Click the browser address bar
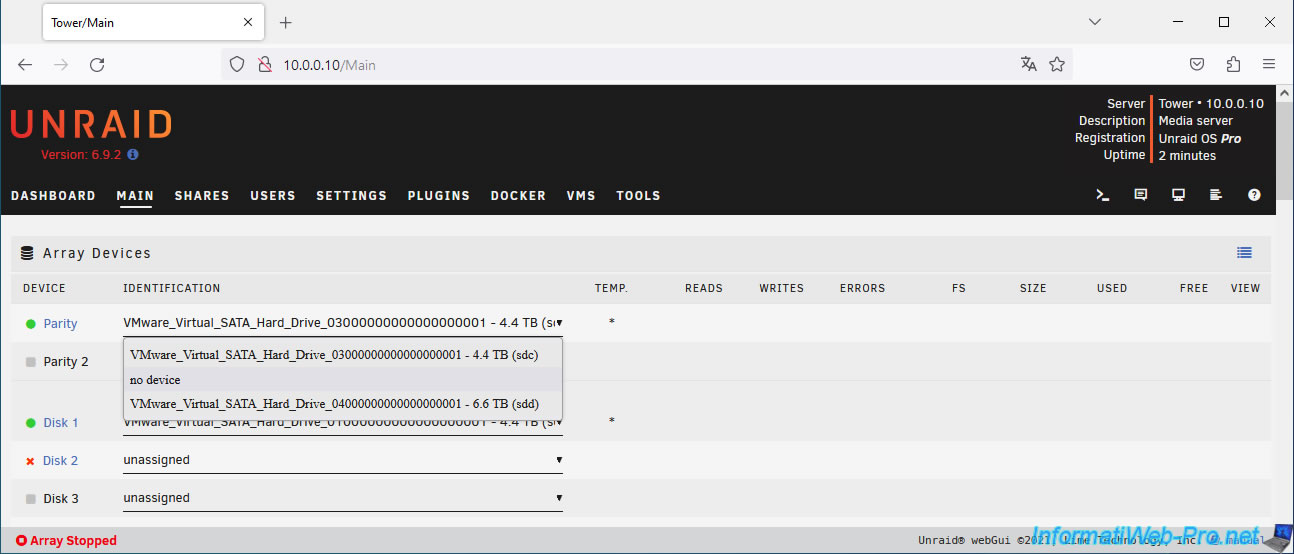 pyautogui.click(x=640, y=65)
